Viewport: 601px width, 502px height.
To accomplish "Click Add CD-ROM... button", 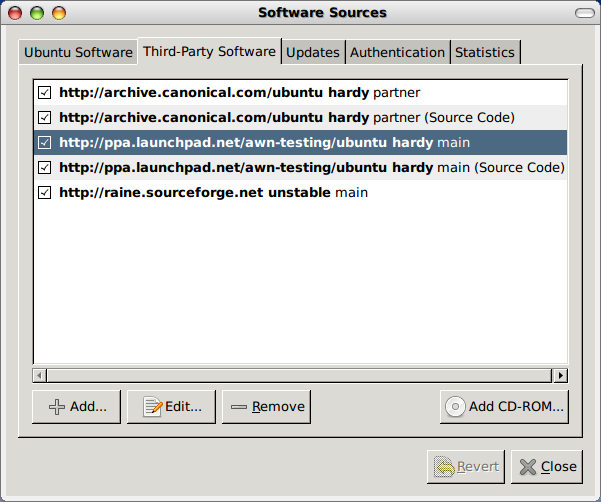I will [504, 407].
